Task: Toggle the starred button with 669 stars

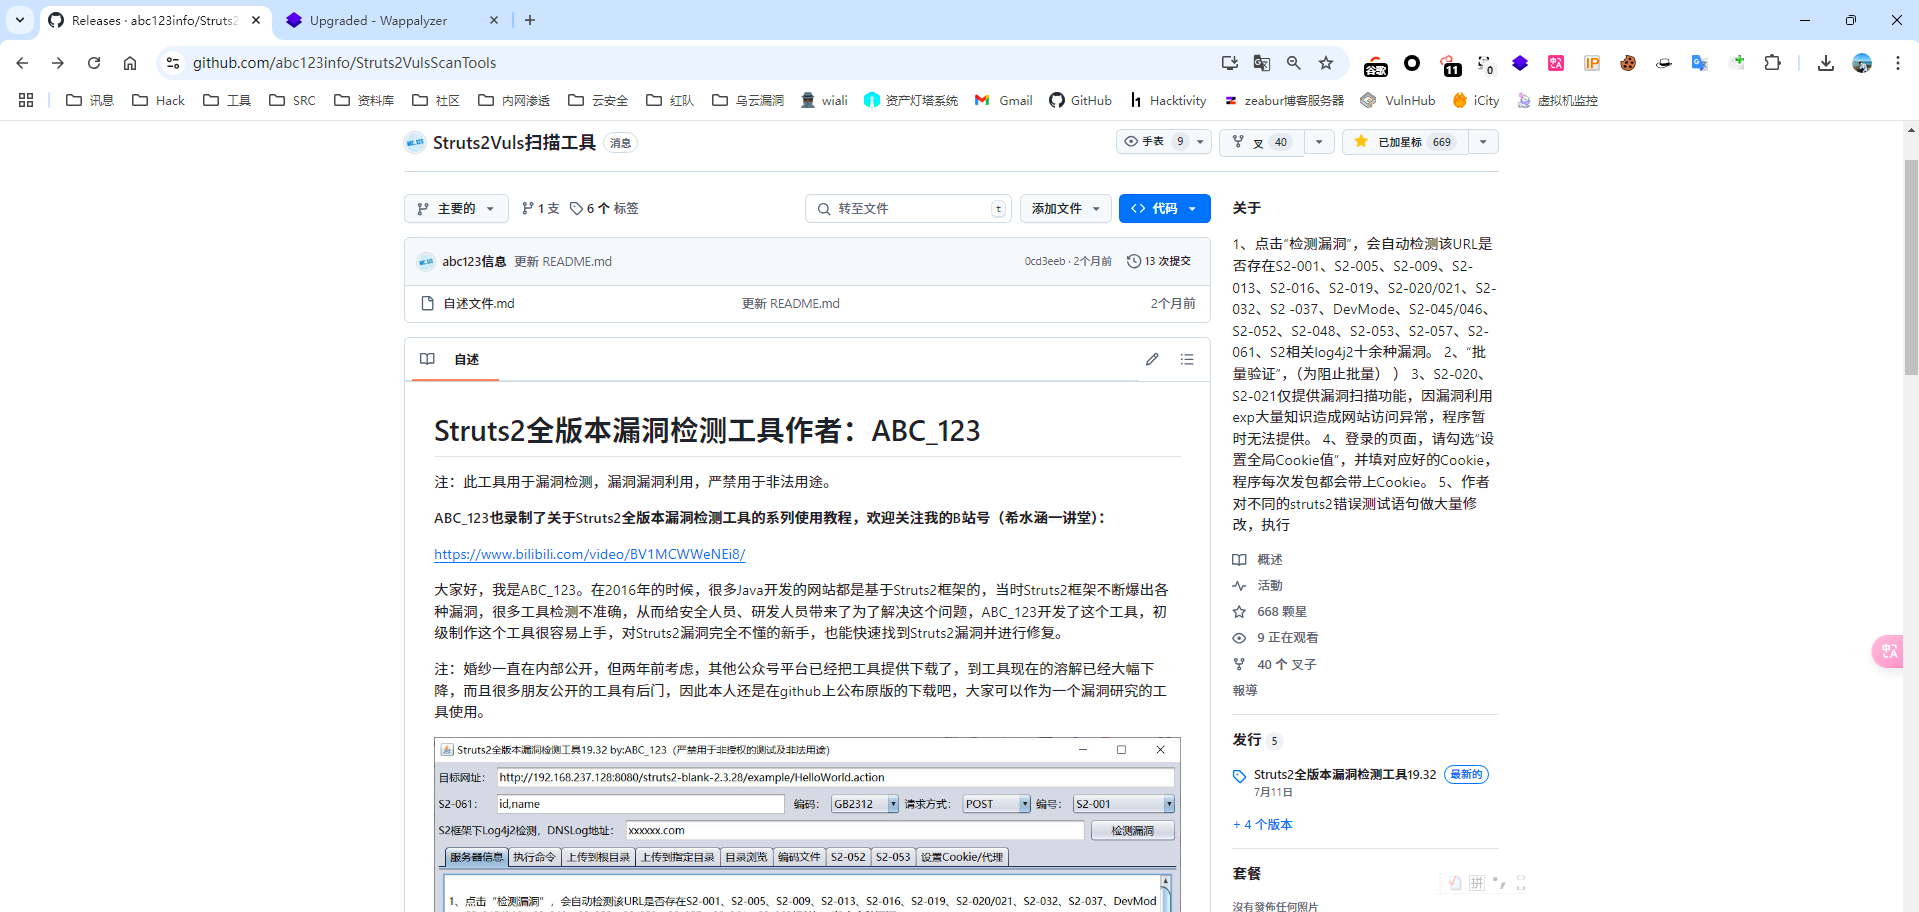Action: pos(1405,142)
